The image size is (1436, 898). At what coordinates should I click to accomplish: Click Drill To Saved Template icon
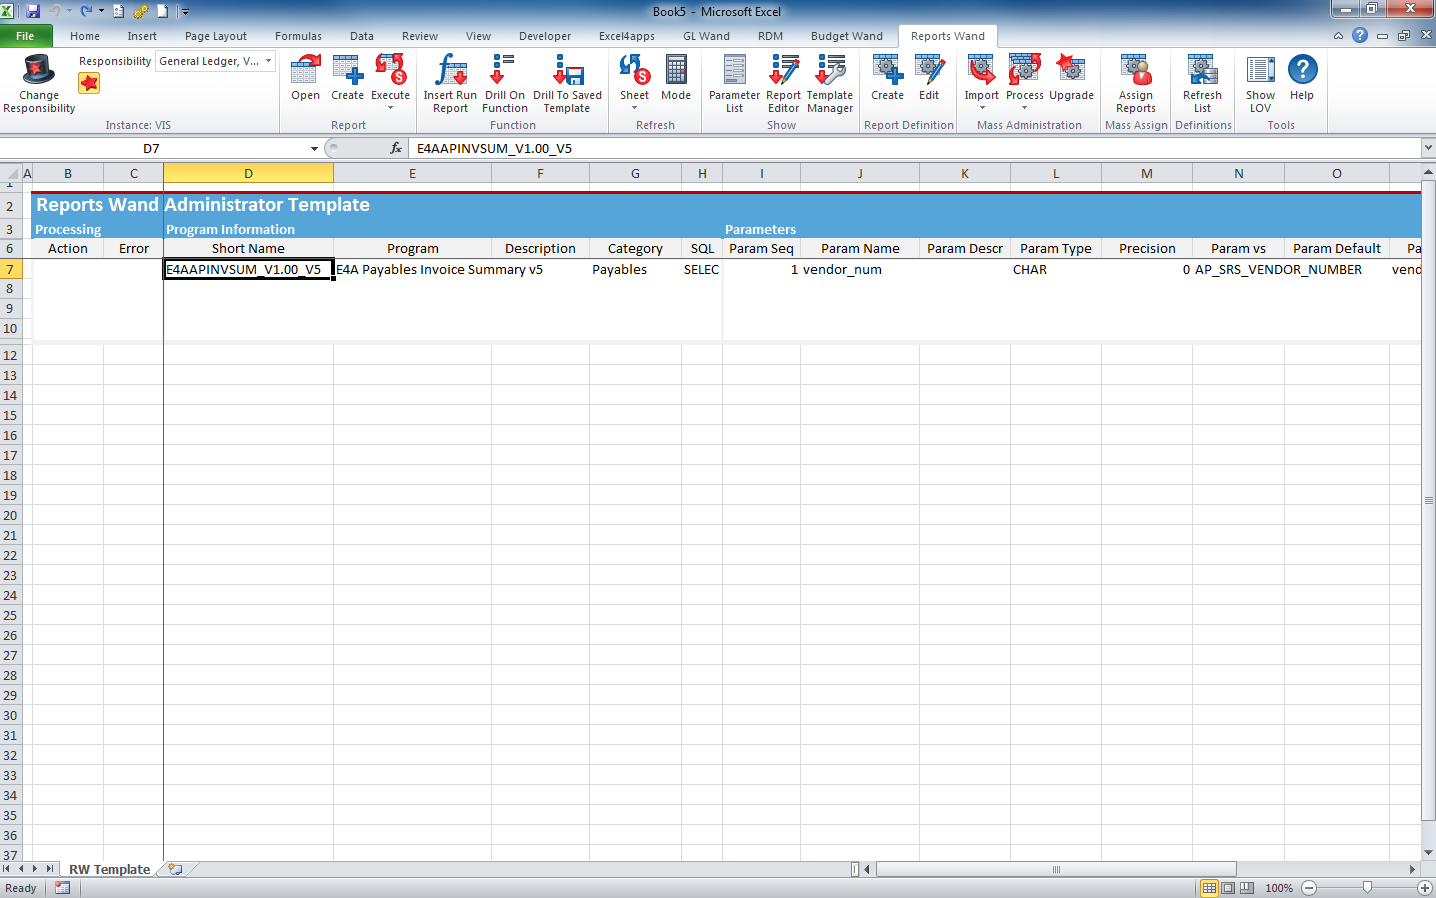pos(567,83)
